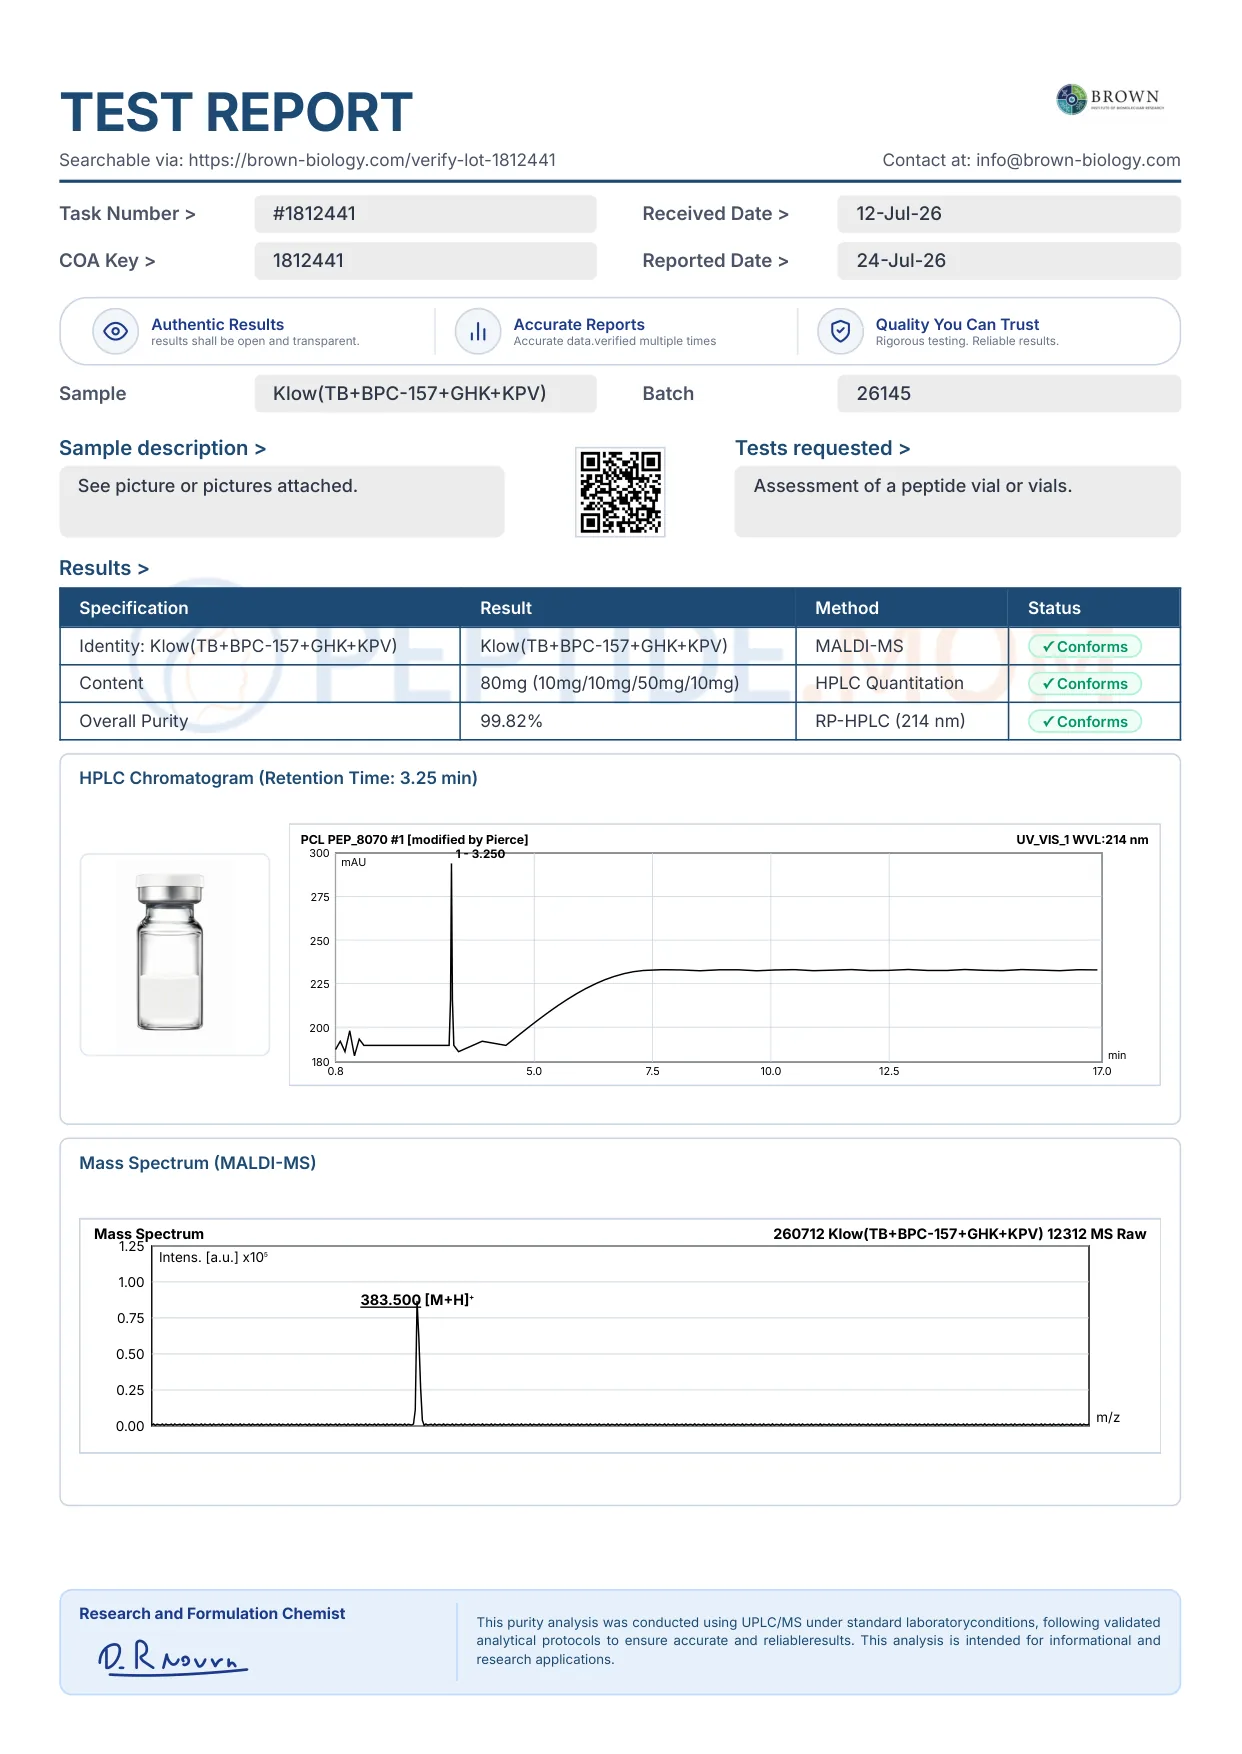Click the HPLC Chromatogram section title
1242x1754 pixels.
pyautogui.click(x=278, y=778)
